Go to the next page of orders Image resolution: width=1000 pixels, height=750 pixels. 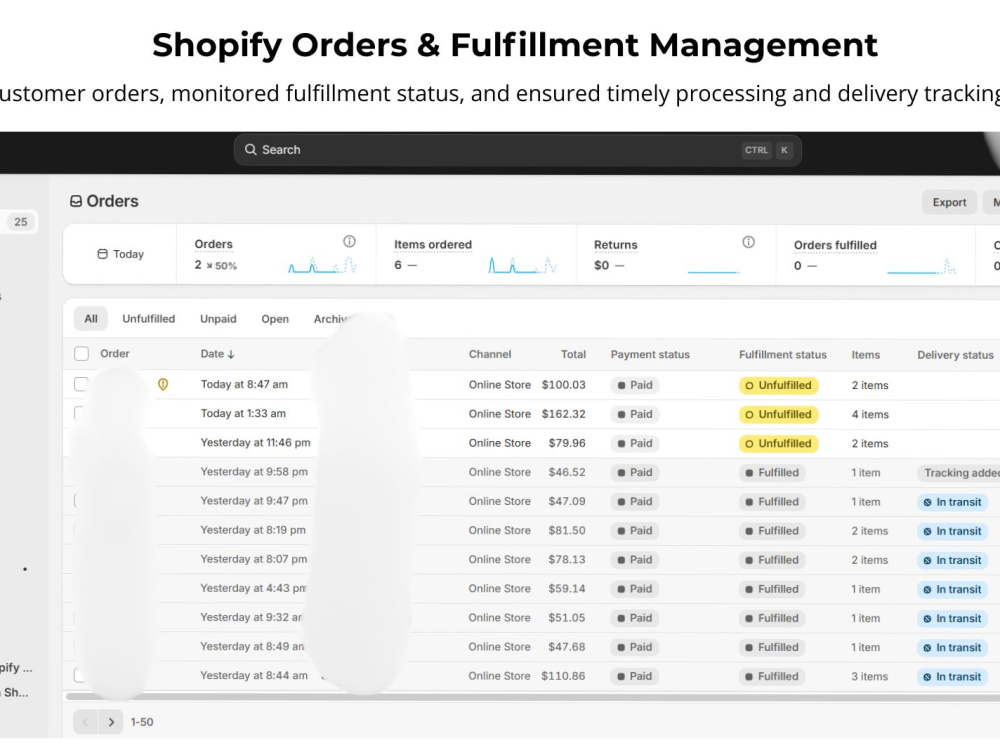click(111, 722)
